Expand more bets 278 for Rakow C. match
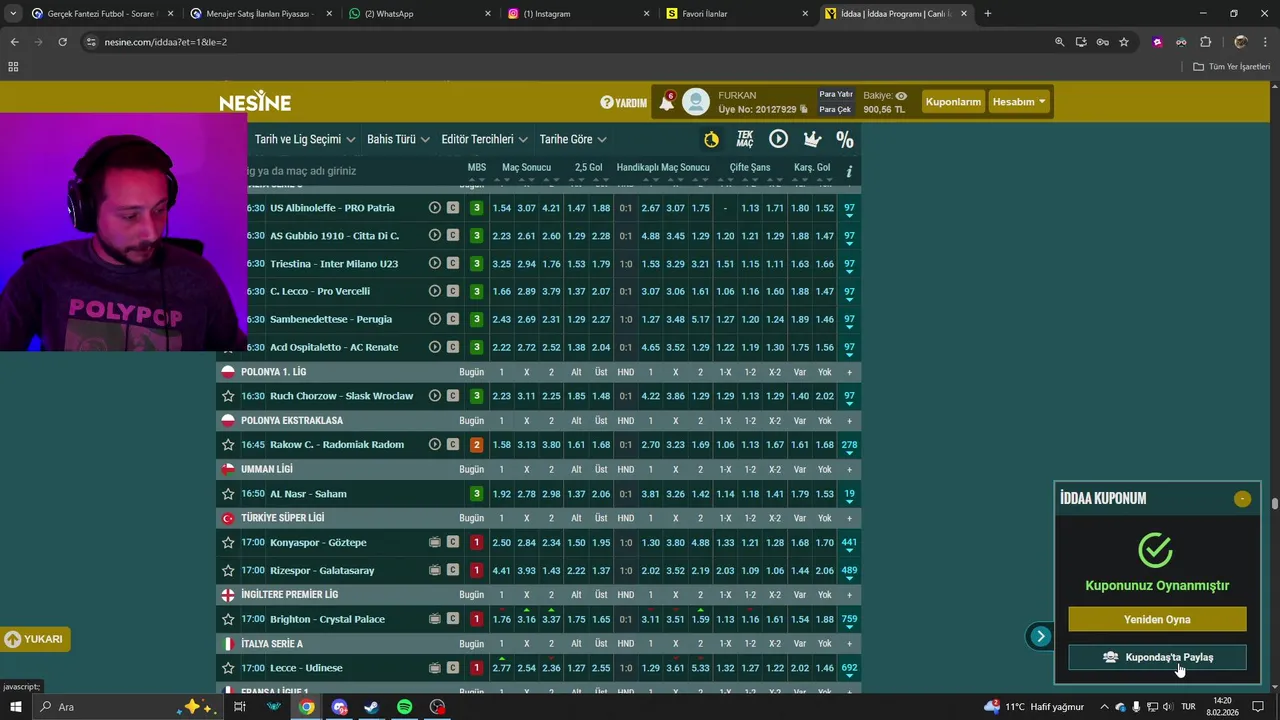The width and height of the screenshot is (1280, 720). pos(849,446)
